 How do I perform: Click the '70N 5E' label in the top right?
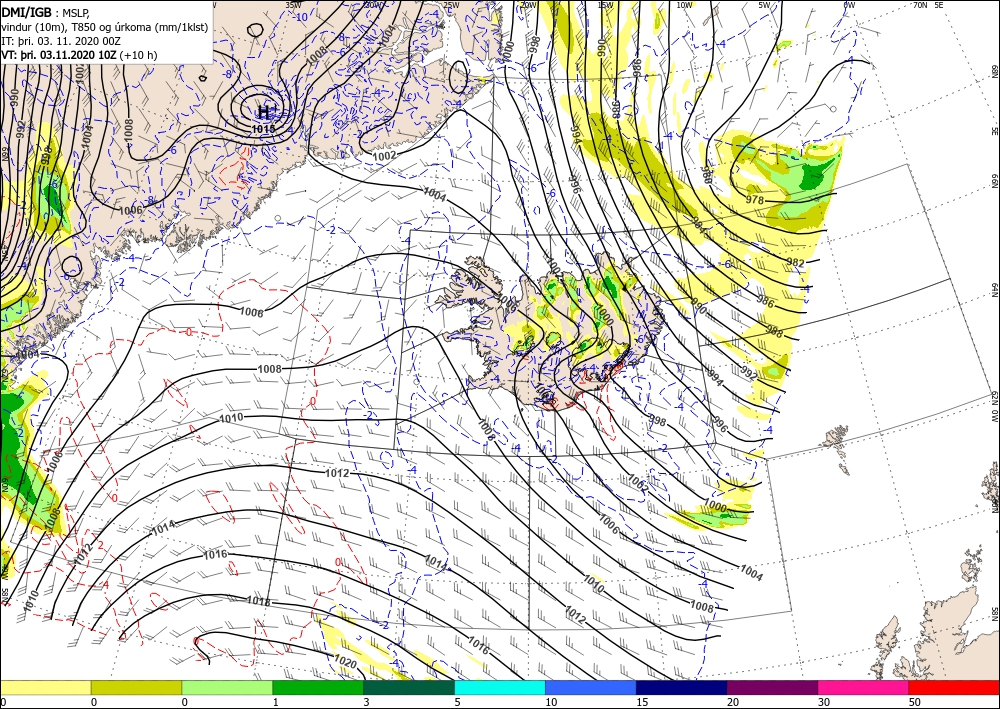point(928,5)
